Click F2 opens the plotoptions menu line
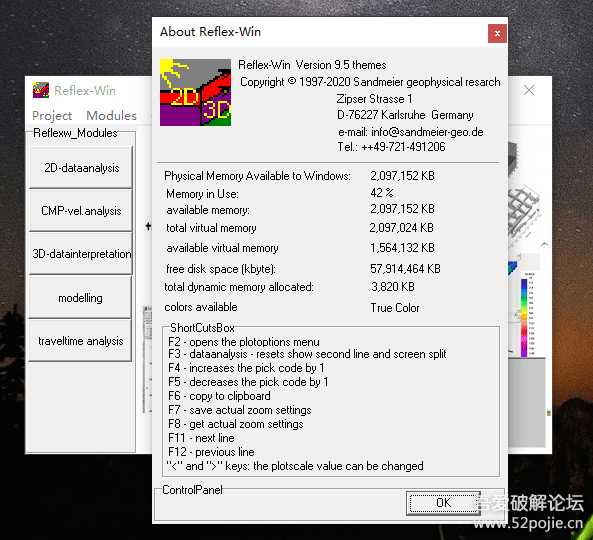Screen dimensions: 593x540 [x=244, y=342]
